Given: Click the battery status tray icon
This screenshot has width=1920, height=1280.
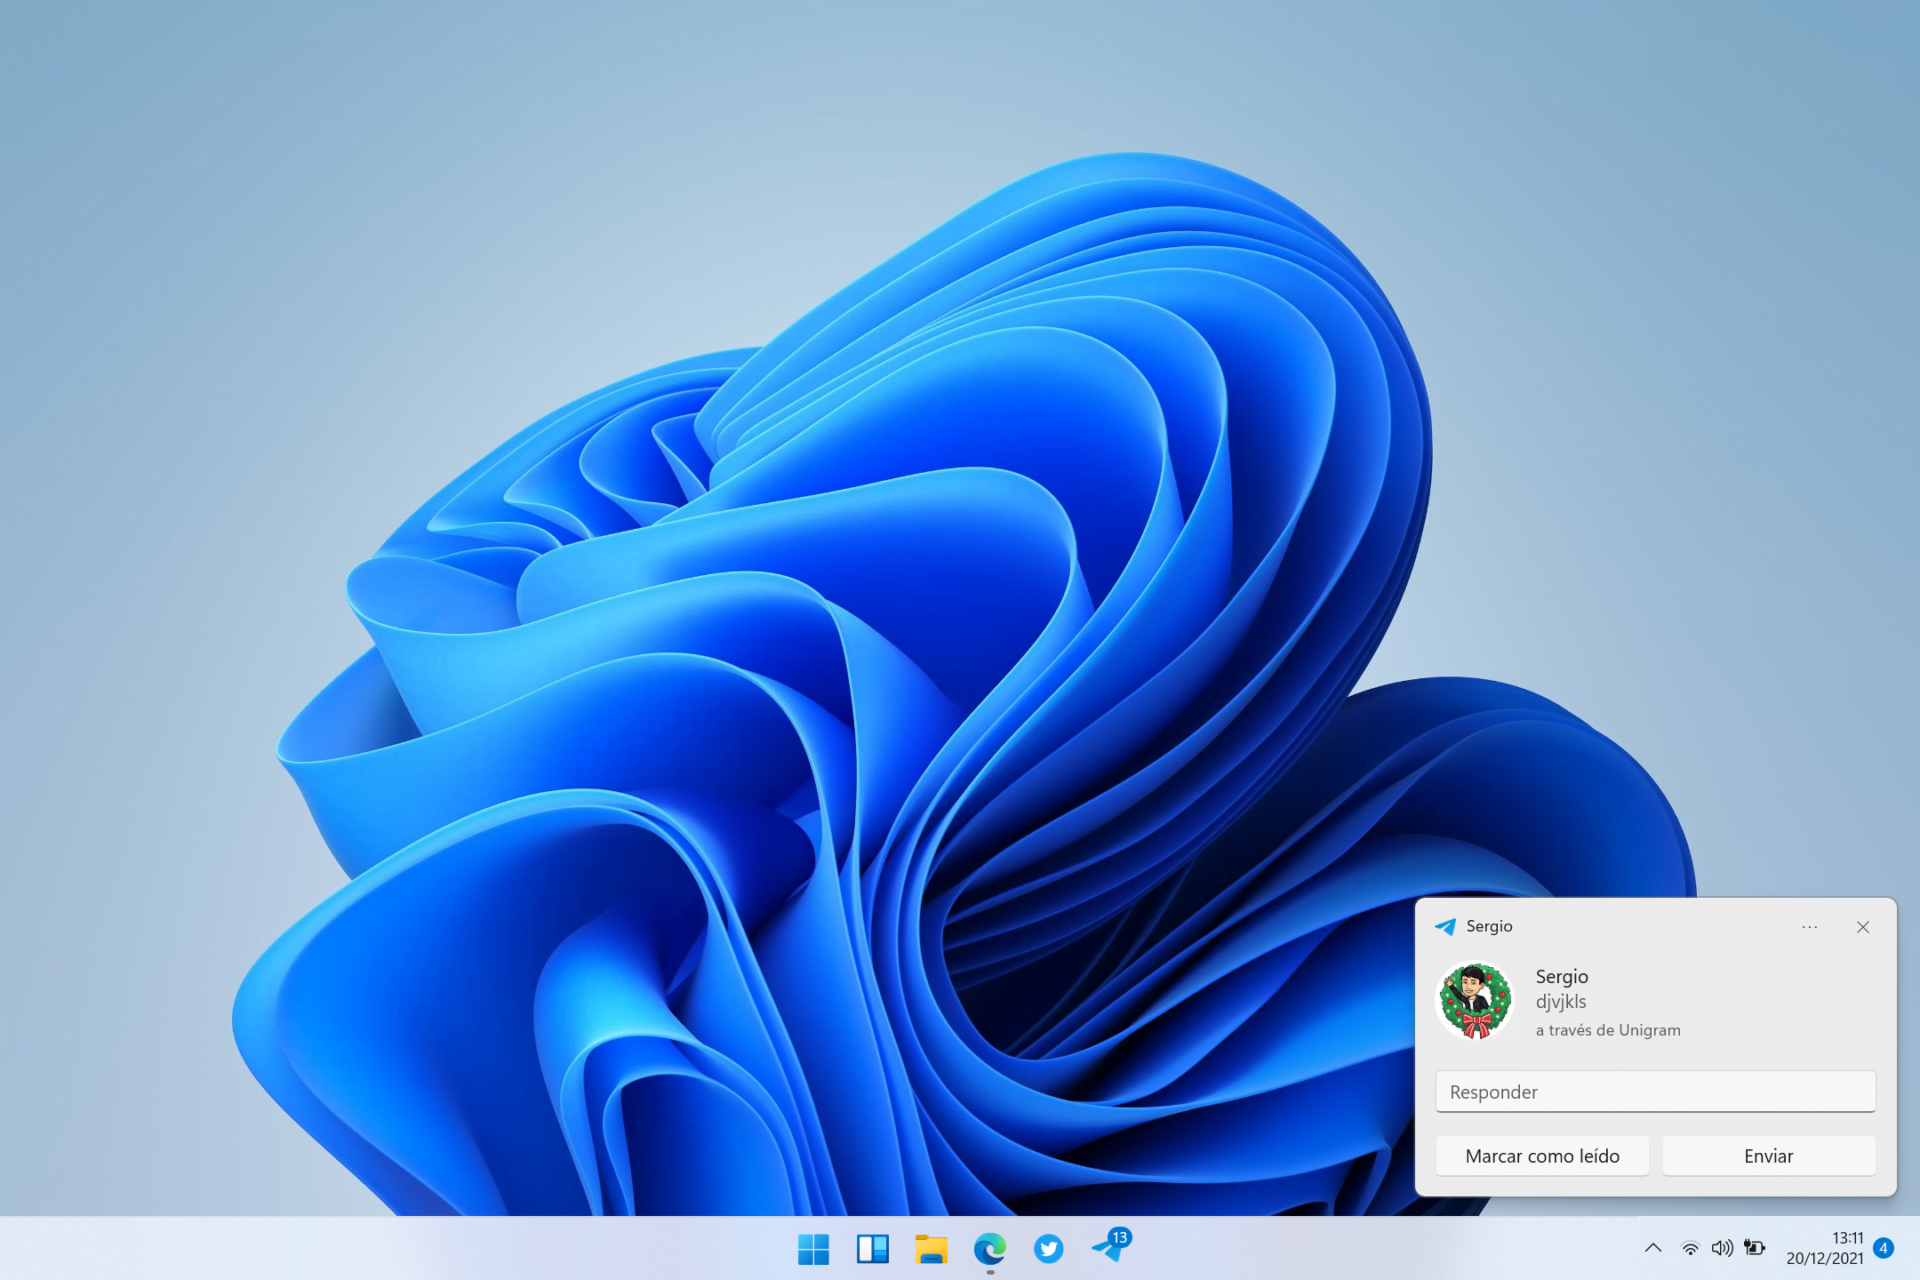Looking at the screenshot, I should 1754,1248.
